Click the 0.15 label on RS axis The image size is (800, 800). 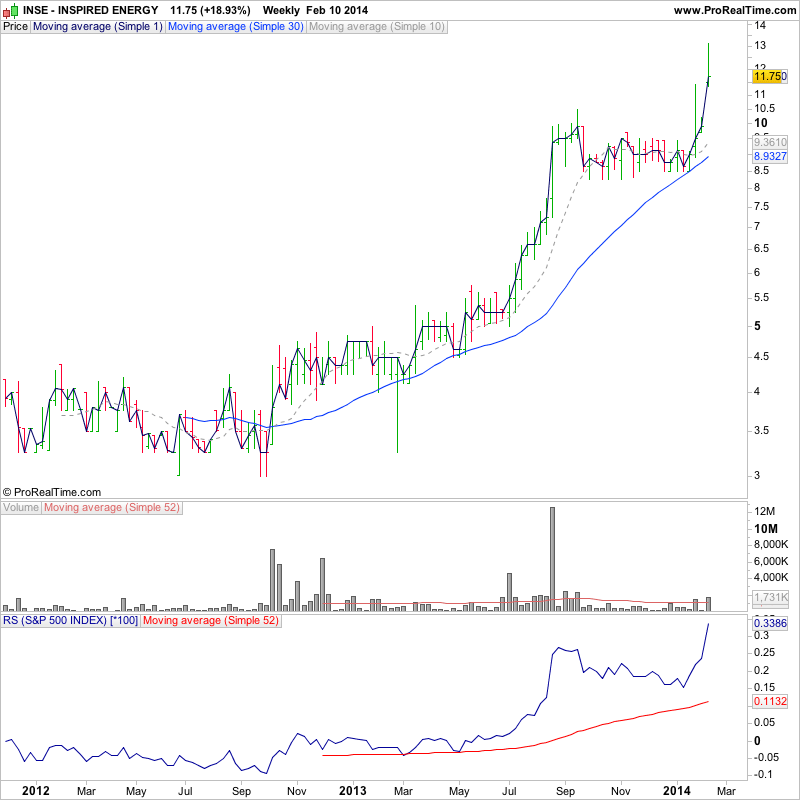763,687
